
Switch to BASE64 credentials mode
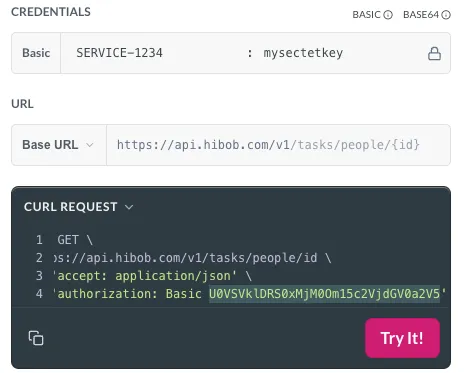[x=421, y=15]
